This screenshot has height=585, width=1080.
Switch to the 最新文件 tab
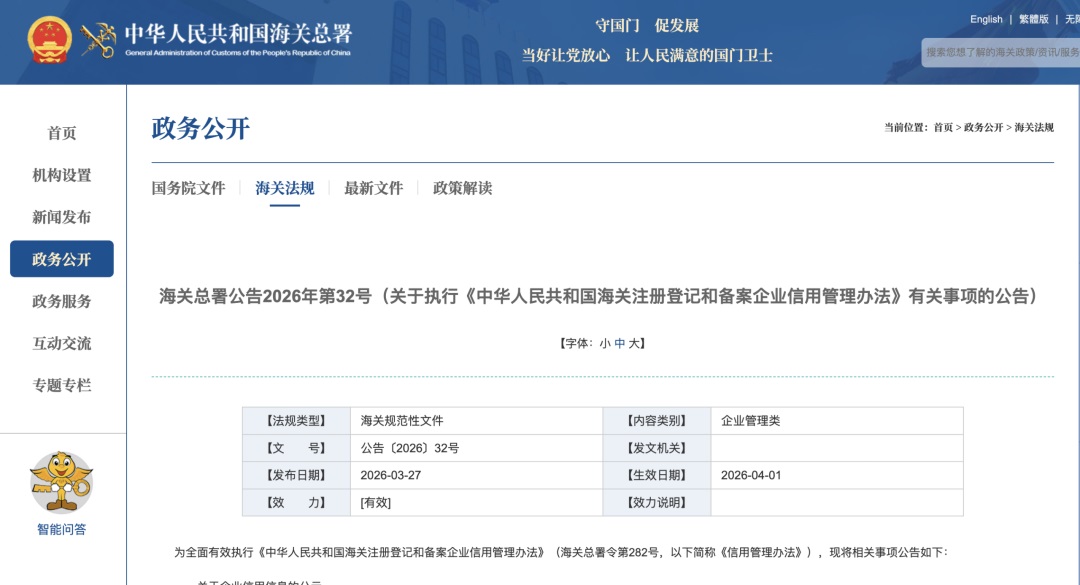tap(373, 188)
